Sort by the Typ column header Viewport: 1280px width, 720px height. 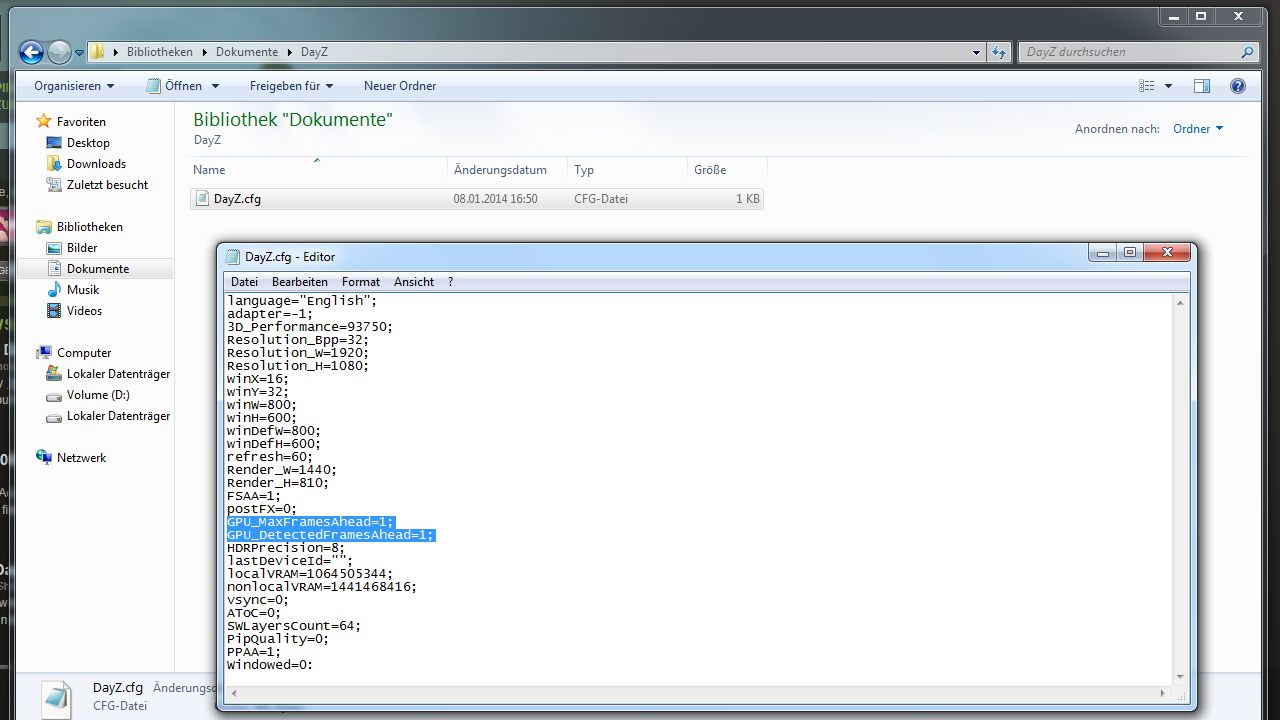coord(628,170)
